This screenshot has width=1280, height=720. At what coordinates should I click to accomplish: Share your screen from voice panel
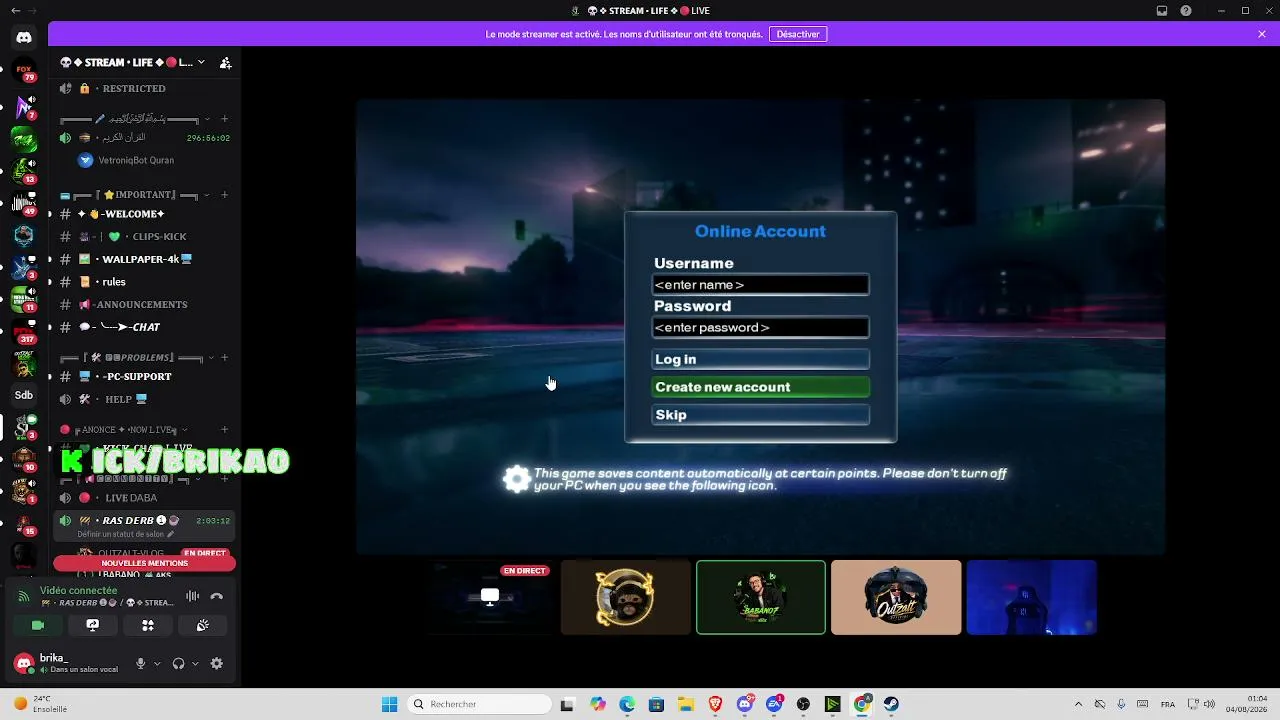(x=93, y=625)
